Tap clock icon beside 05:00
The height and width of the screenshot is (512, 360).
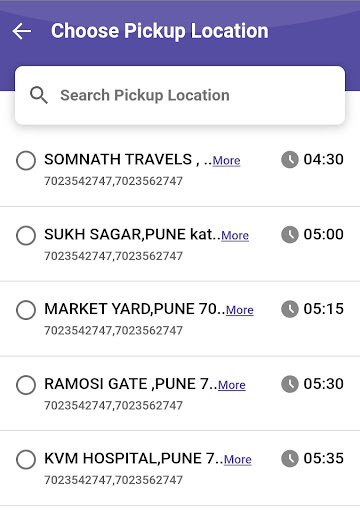(290, 234)
